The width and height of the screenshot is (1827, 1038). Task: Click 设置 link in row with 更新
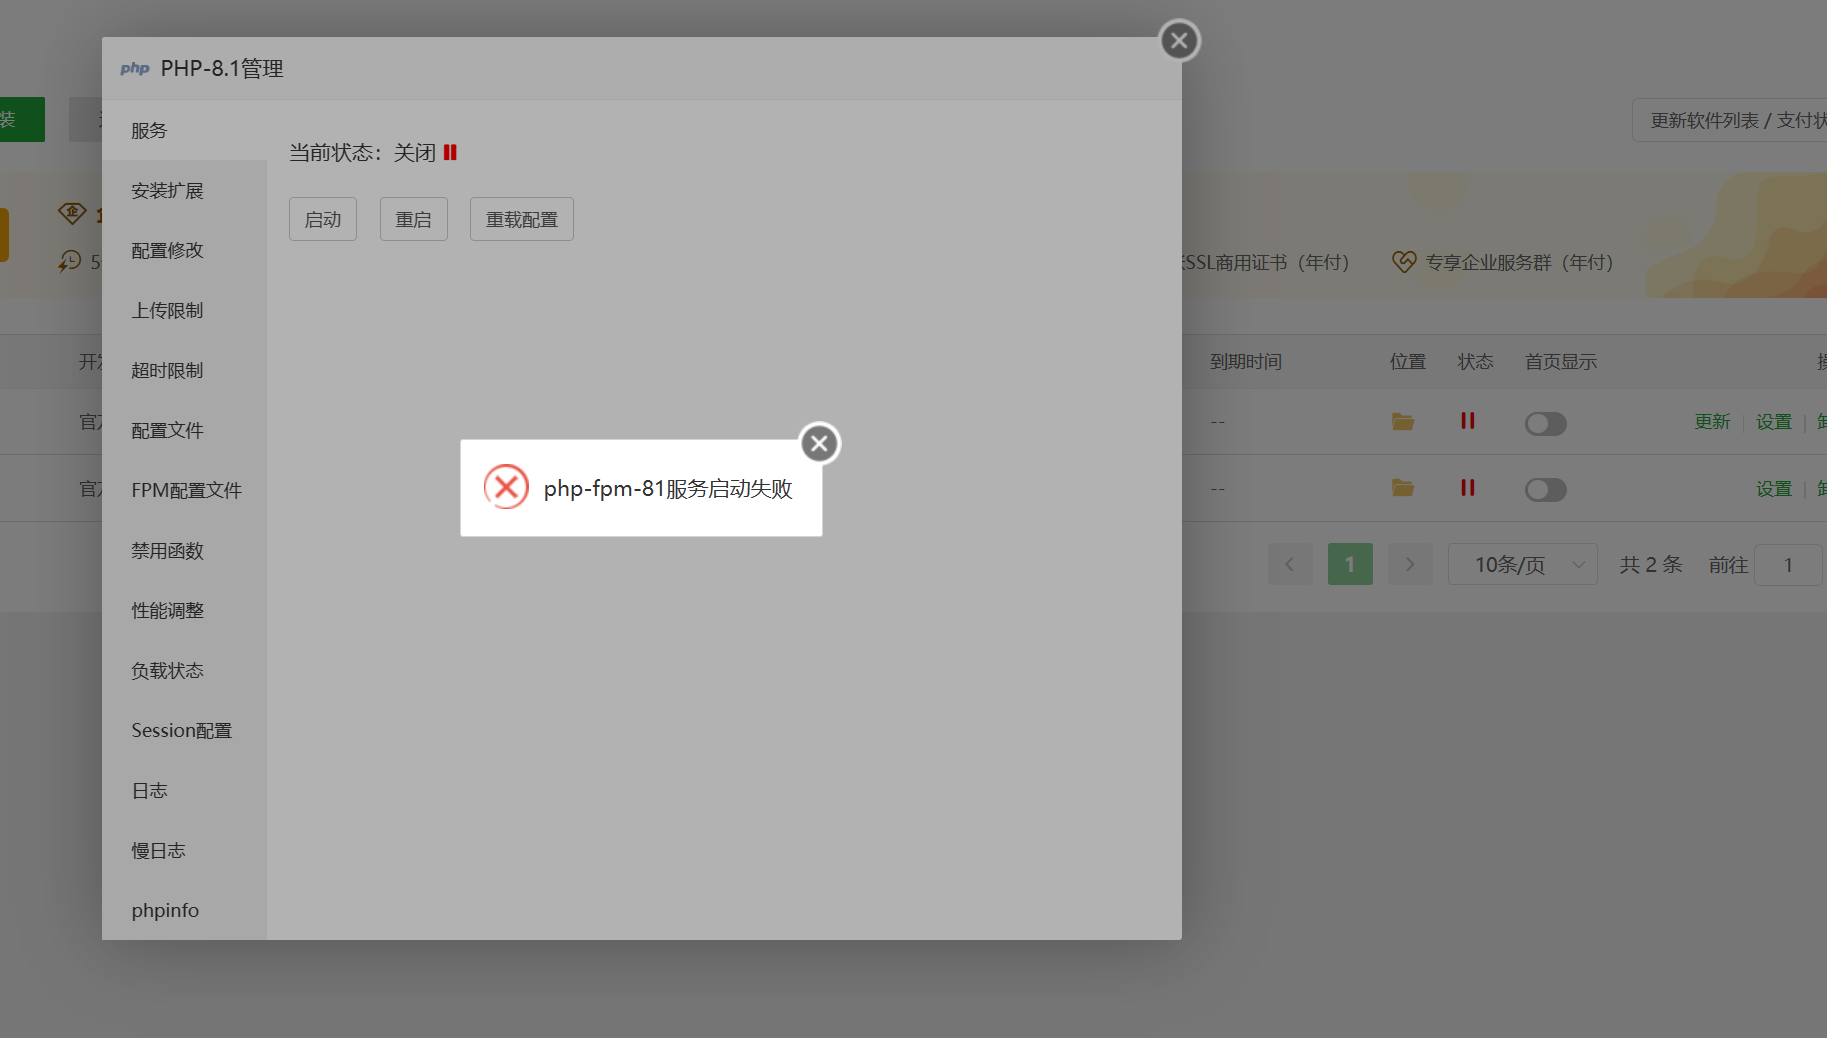coord(1774,422)
